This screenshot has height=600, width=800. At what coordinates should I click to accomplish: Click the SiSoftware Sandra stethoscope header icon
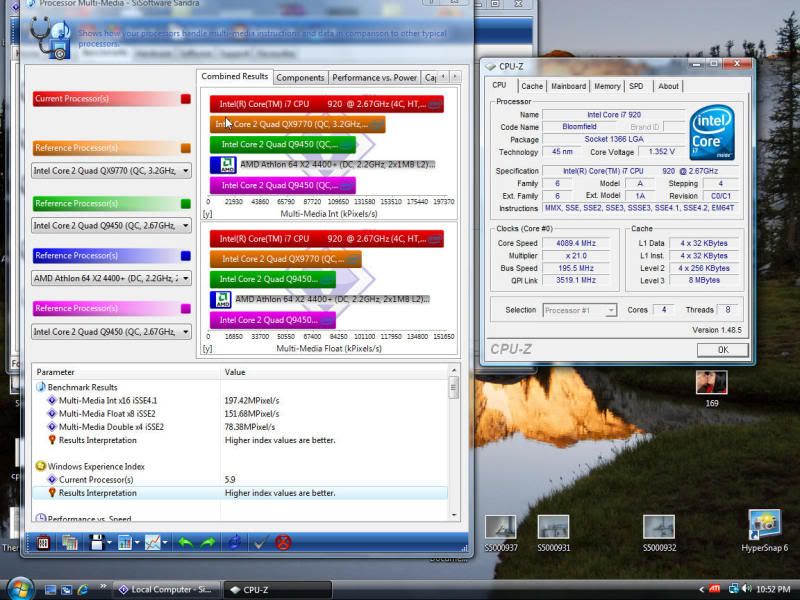coord(50,37)
